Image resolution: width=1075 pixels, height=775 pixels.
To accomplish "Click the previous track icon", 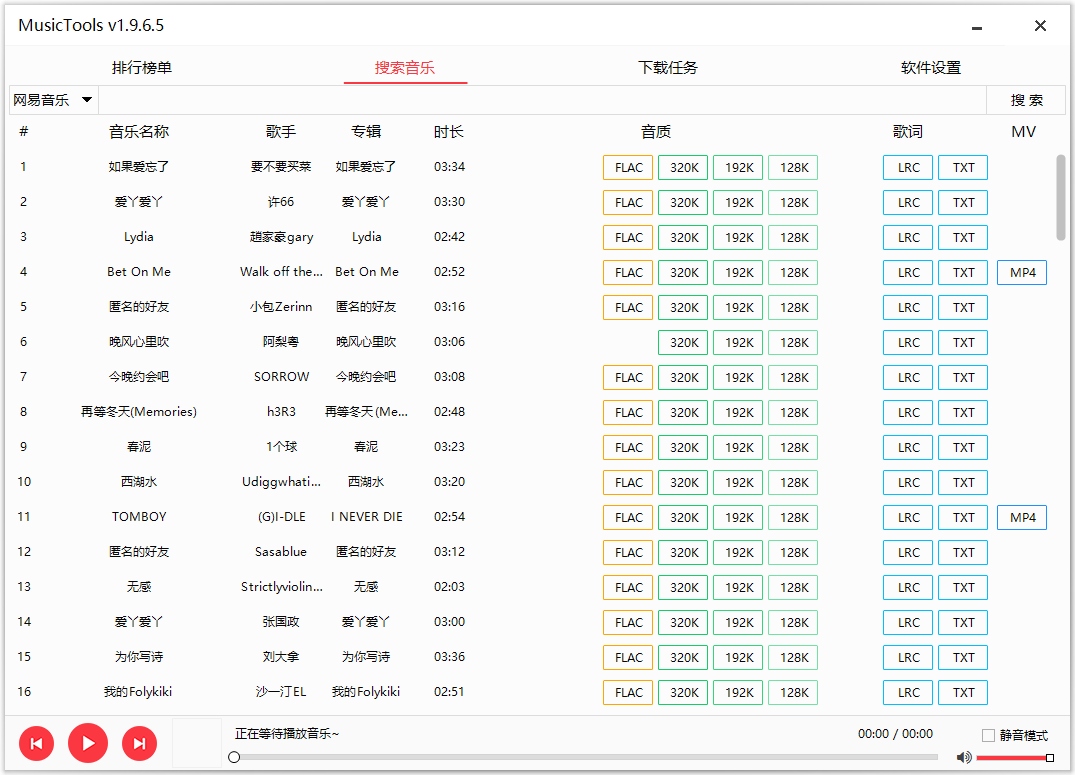I will click(36, 743).
